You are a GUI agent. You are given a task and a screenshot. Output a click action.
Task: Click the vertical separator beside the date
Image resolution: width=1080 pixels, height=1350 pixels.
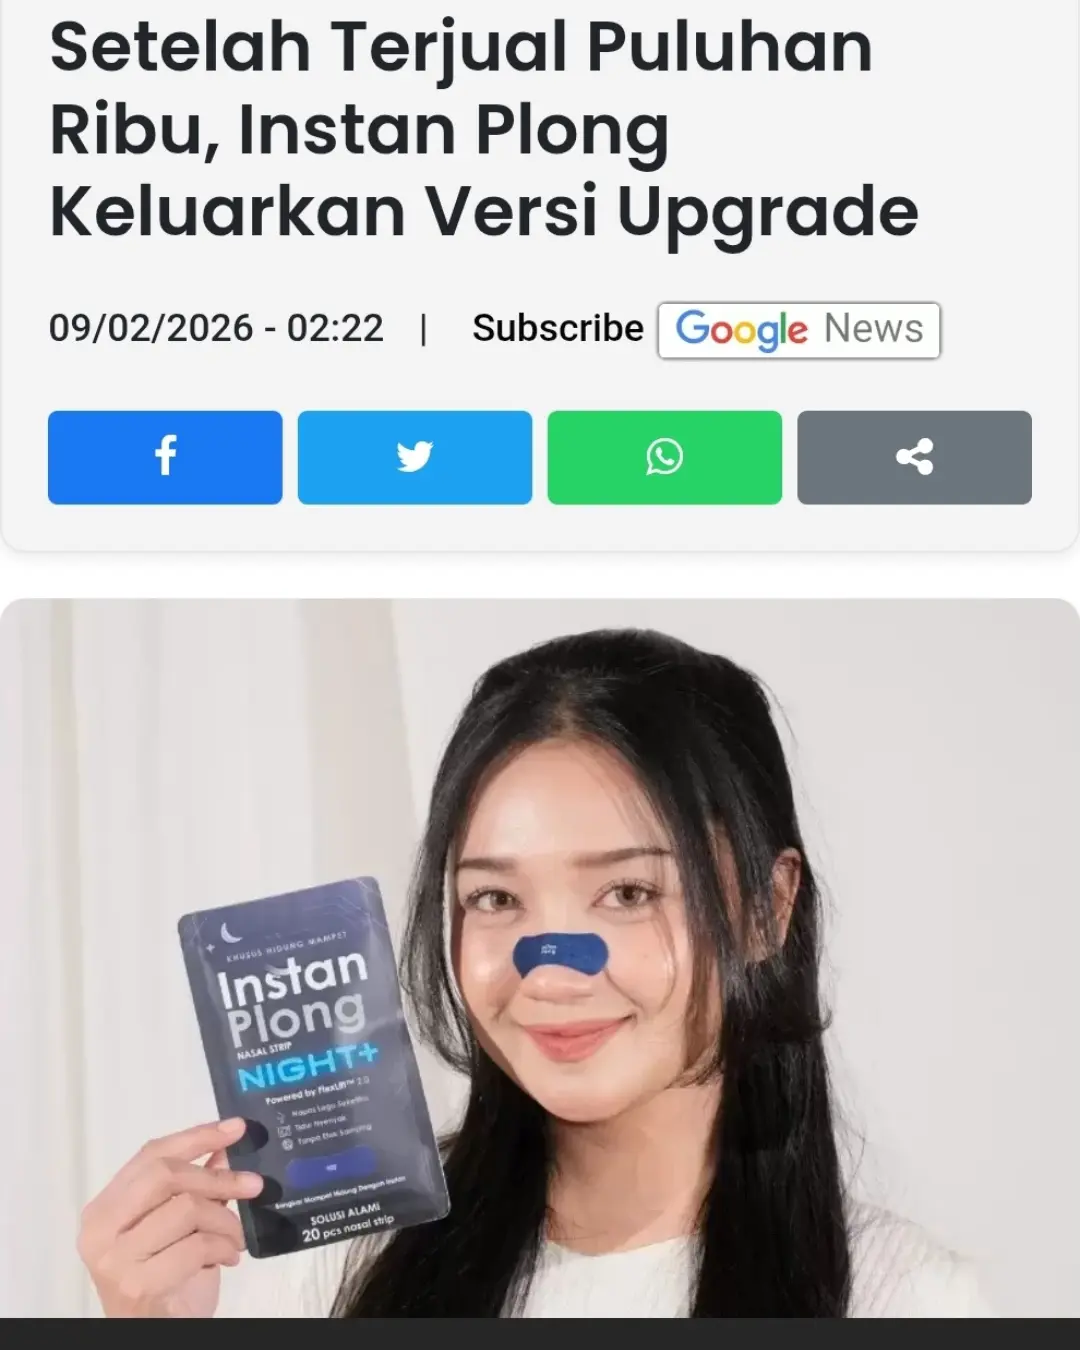(x=424, y=329)
